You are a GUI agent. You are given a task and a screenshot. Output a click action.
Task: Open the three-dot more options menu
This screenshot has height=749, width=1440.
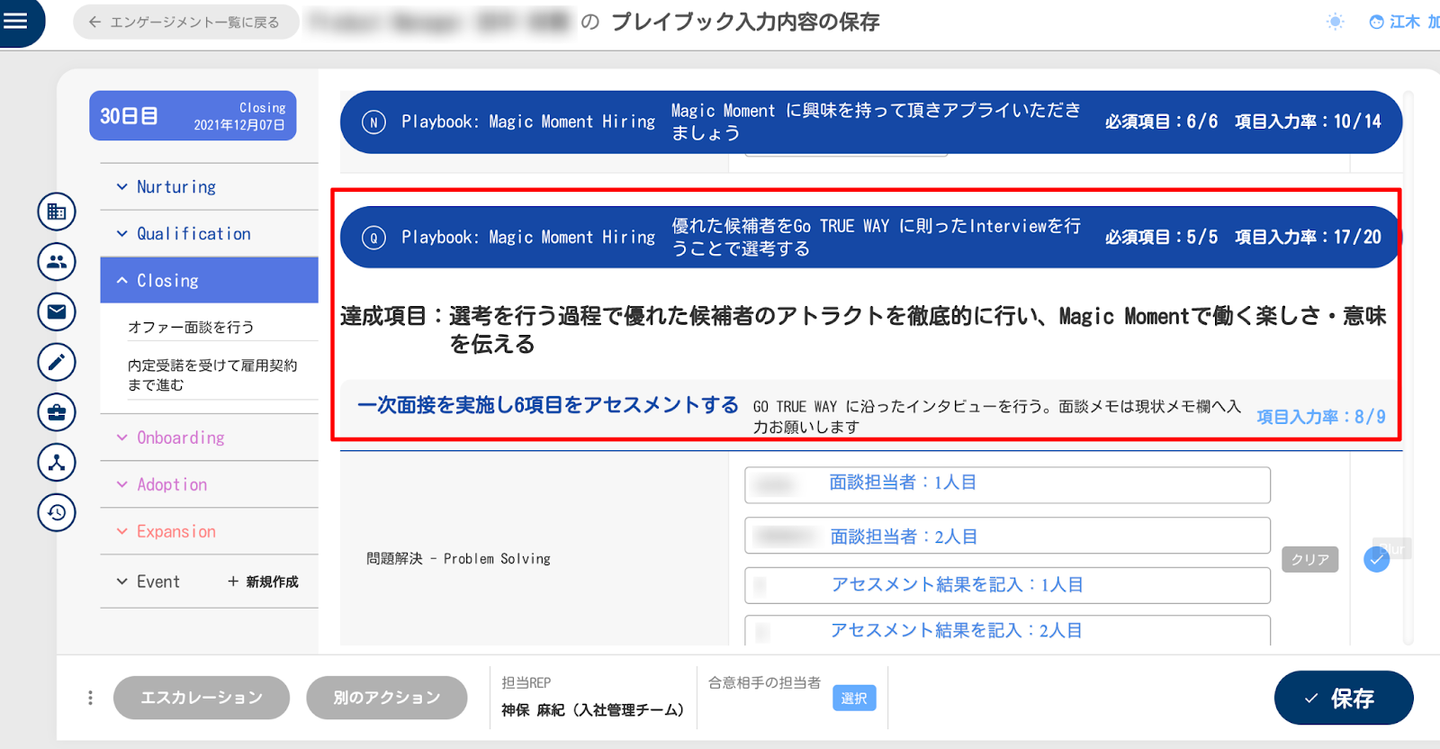tap(91, 698)
